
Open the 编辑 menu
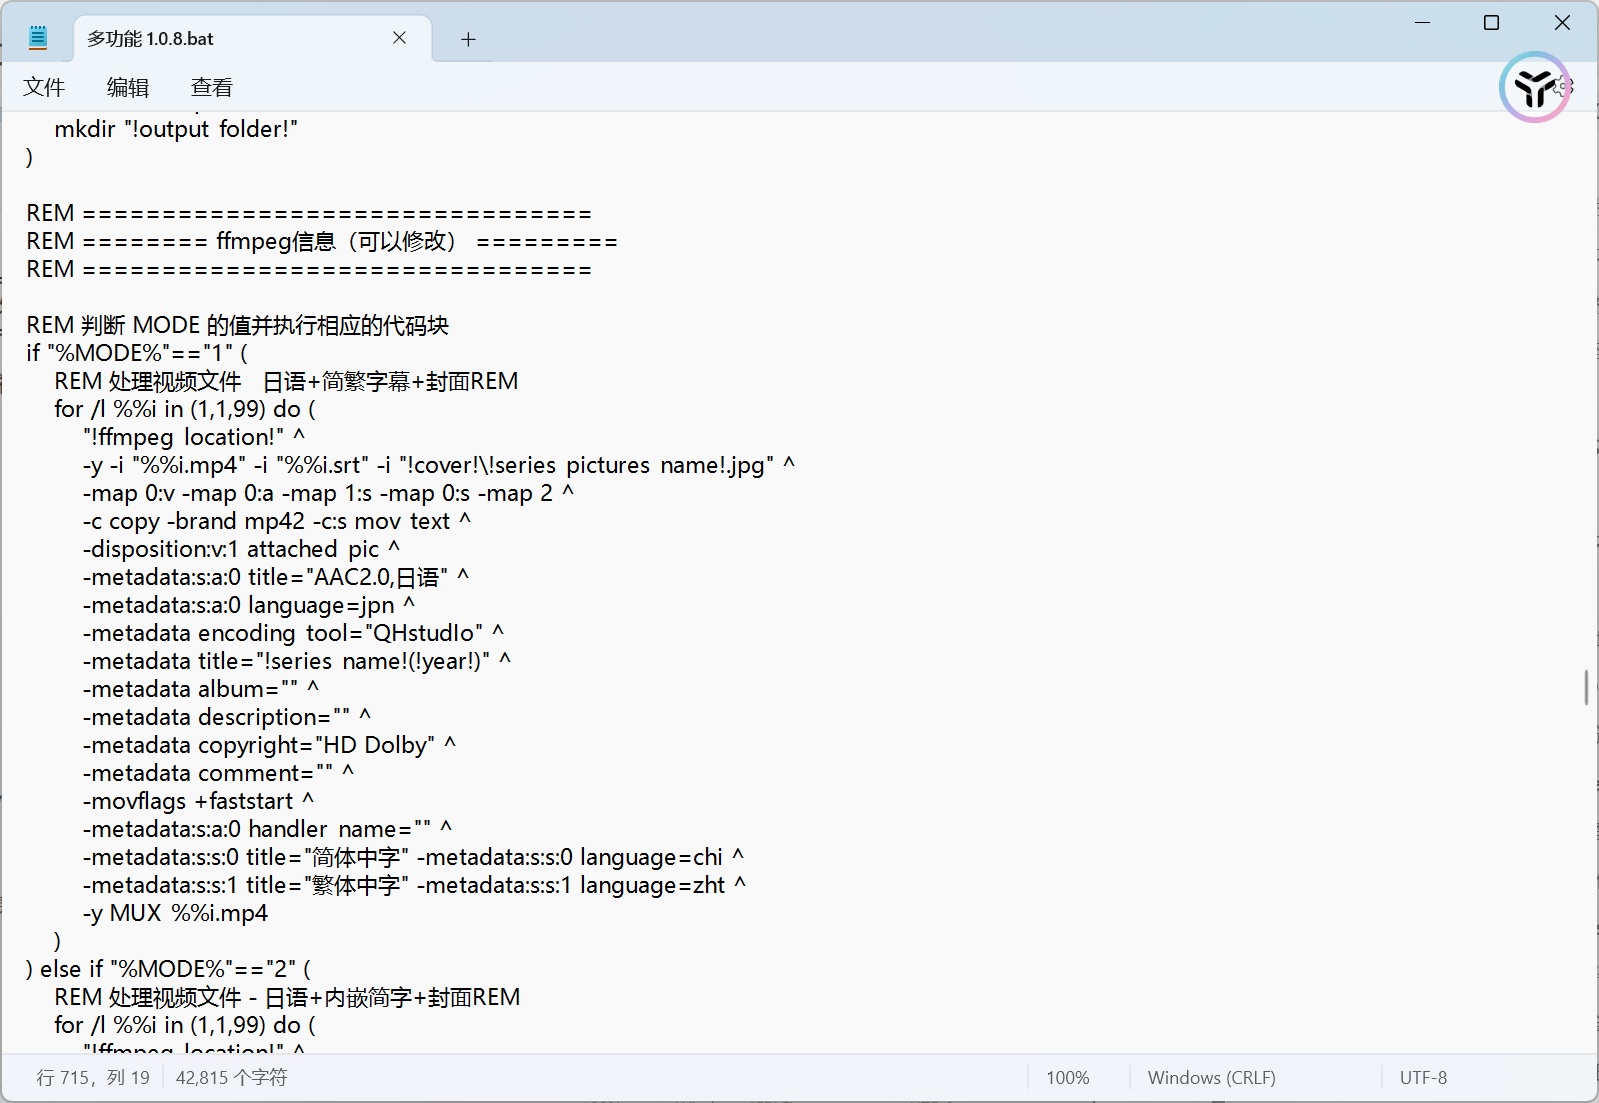click(x=128, y=88)
